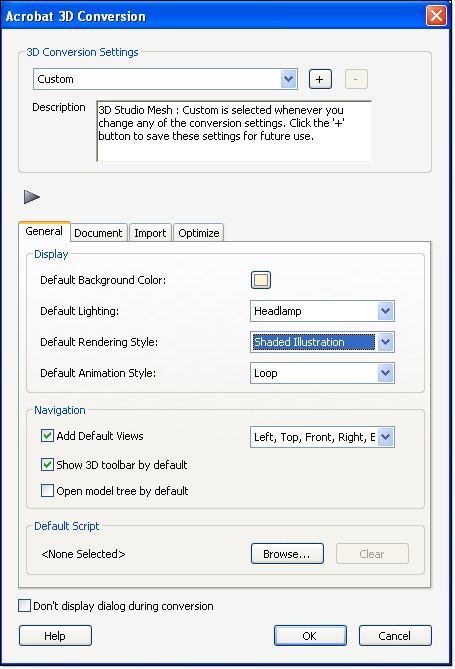Pick the Default Background Color swatch
The width and height of the screenshot is (455, 669).
(x=261, y=280)
